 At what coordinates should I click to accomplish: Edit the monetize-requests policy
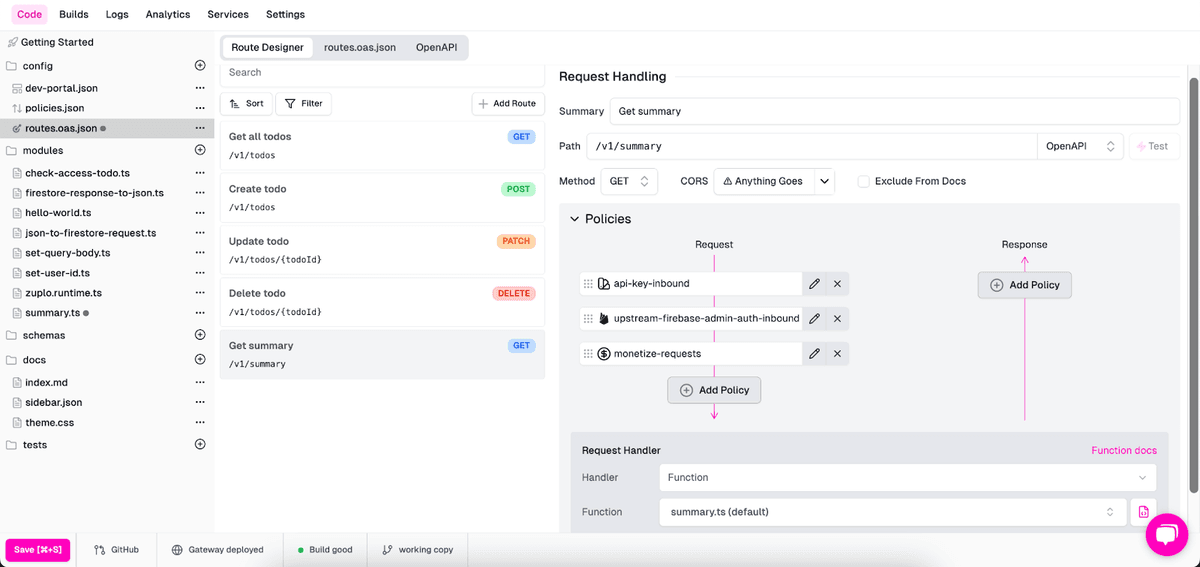point(814,354)
